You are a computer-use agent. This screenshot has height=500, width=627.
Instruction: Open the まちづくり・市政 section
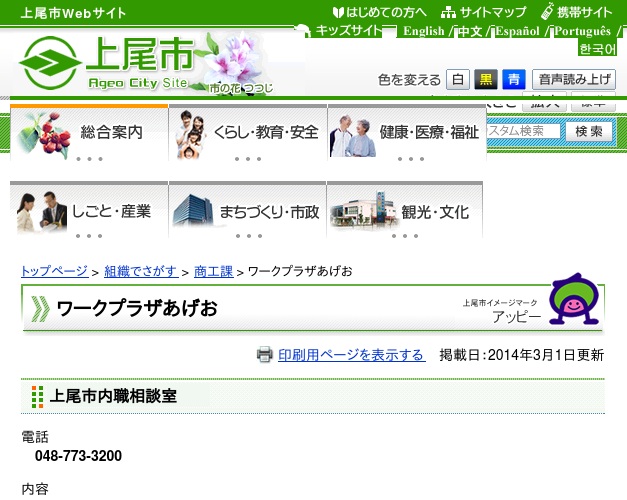click(247, 212)
